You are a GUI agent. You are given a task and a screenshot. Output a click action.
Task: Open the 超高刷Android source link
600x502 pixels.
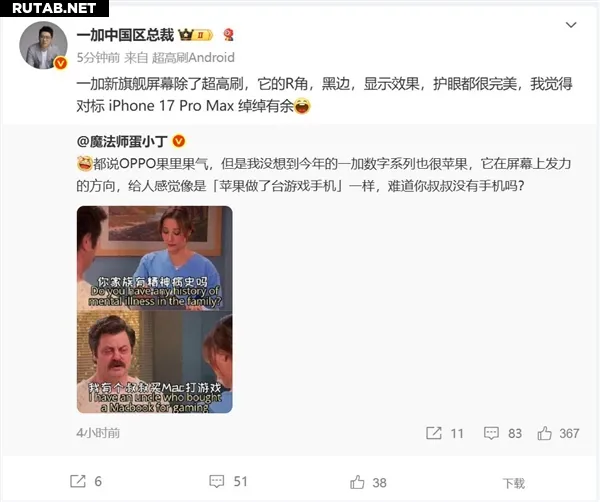[x=193, y=58]
